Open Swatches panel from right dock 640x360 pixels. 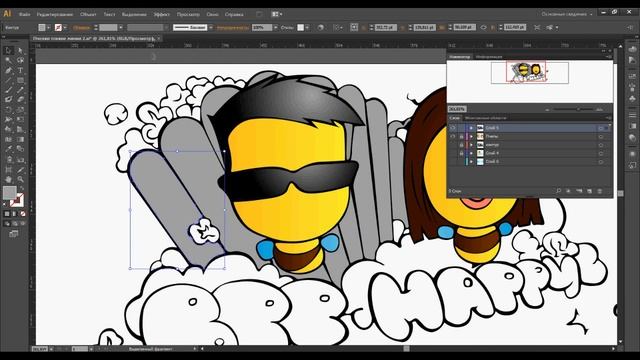coord(632,76)
